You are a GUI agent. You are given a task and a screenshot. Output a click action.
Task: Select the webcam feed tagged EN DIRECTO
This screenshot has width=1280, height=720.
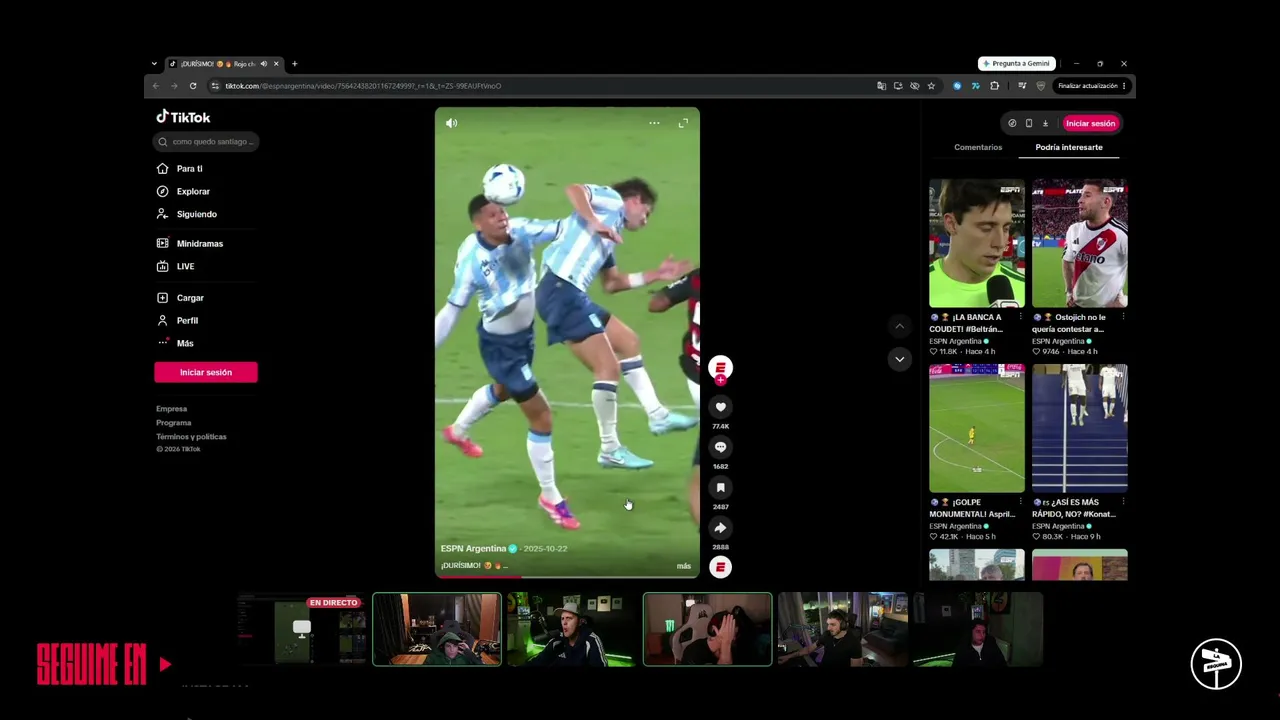(x=304, y=629)
